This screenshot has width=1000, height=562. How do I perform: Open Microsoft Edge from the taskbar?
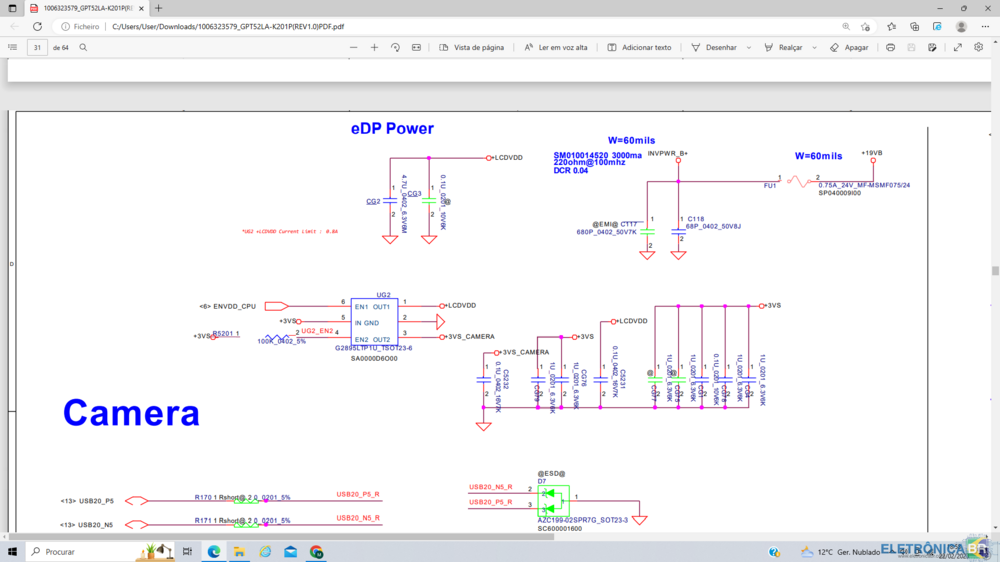pyautogui.click(x=213, y=551)
